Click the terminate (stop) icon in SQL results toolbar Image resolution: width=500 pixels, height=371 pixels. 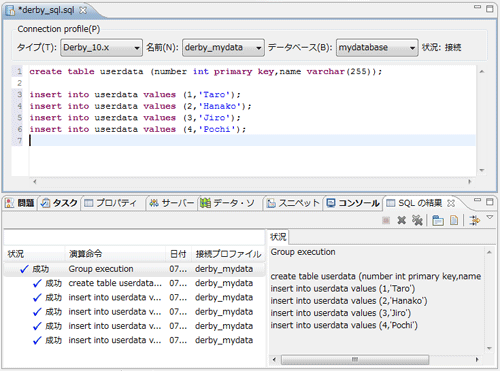386,220
